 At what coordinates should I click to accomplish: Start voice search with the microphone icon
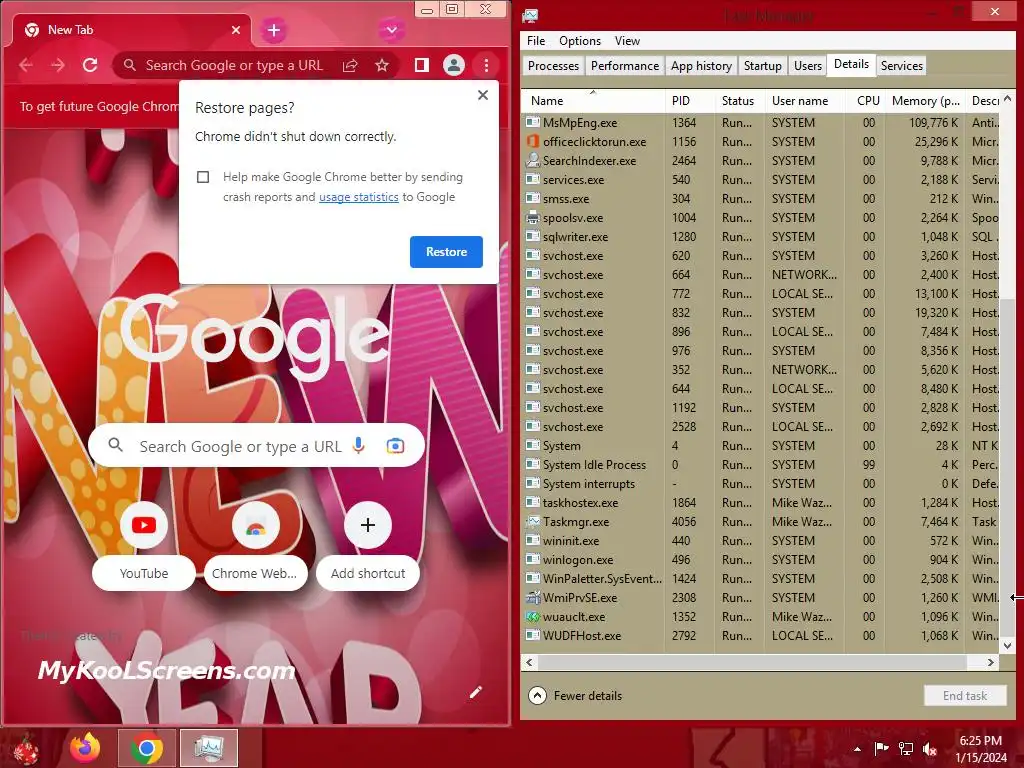coord(358,445)
